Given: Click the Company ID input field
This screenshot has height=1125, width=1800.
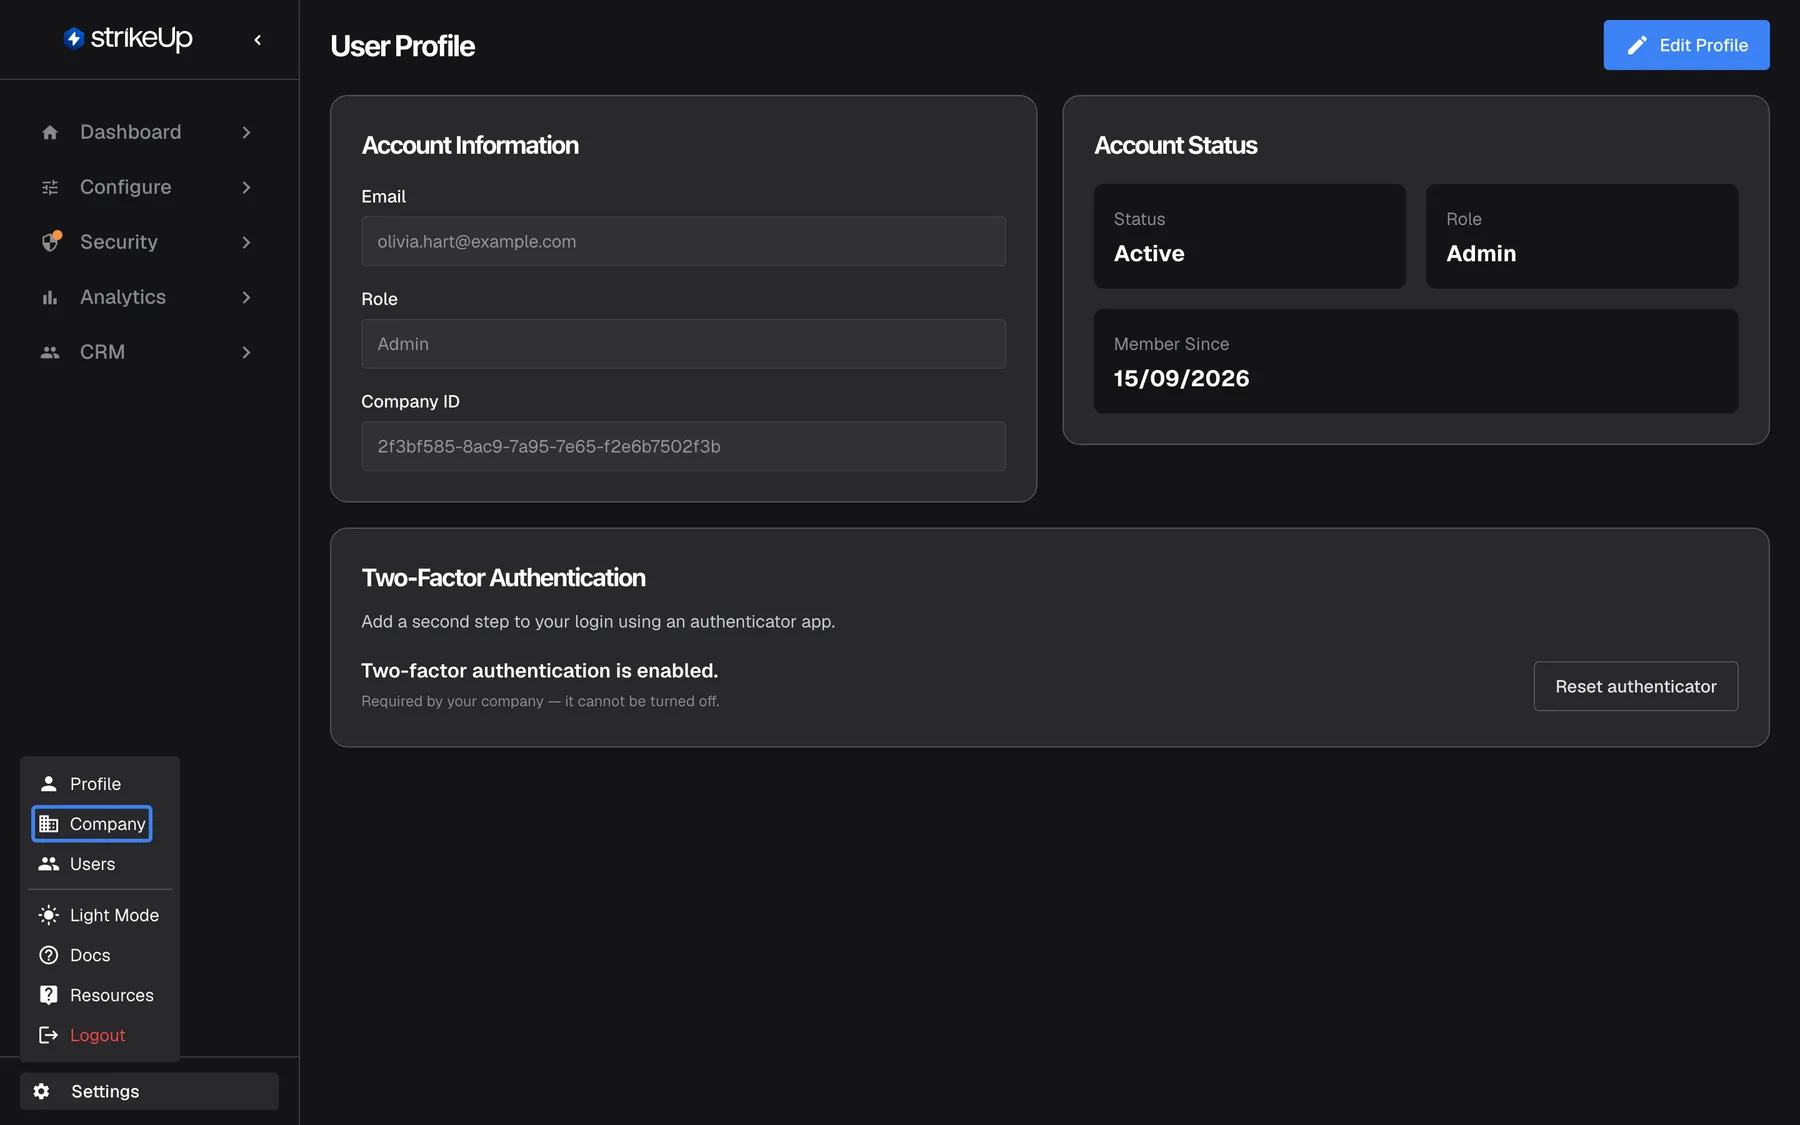Looking at the screenshot, I should click(683, 446).
